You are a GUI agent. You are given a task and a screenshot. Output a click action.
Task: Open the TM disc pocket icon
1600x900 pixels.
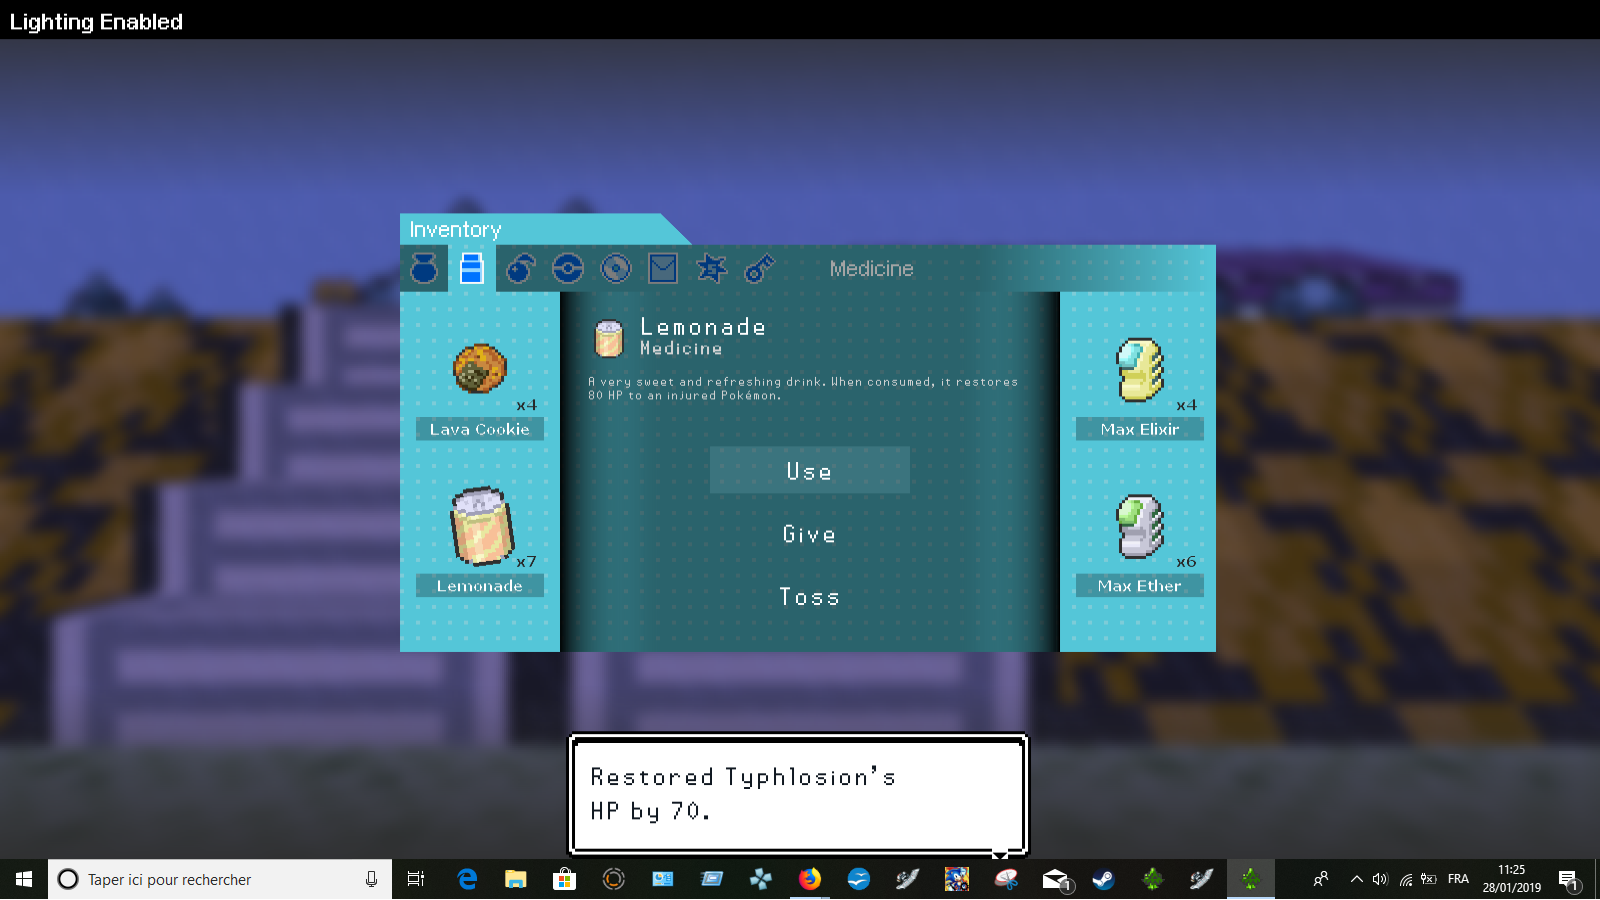[x=616, y=269]
